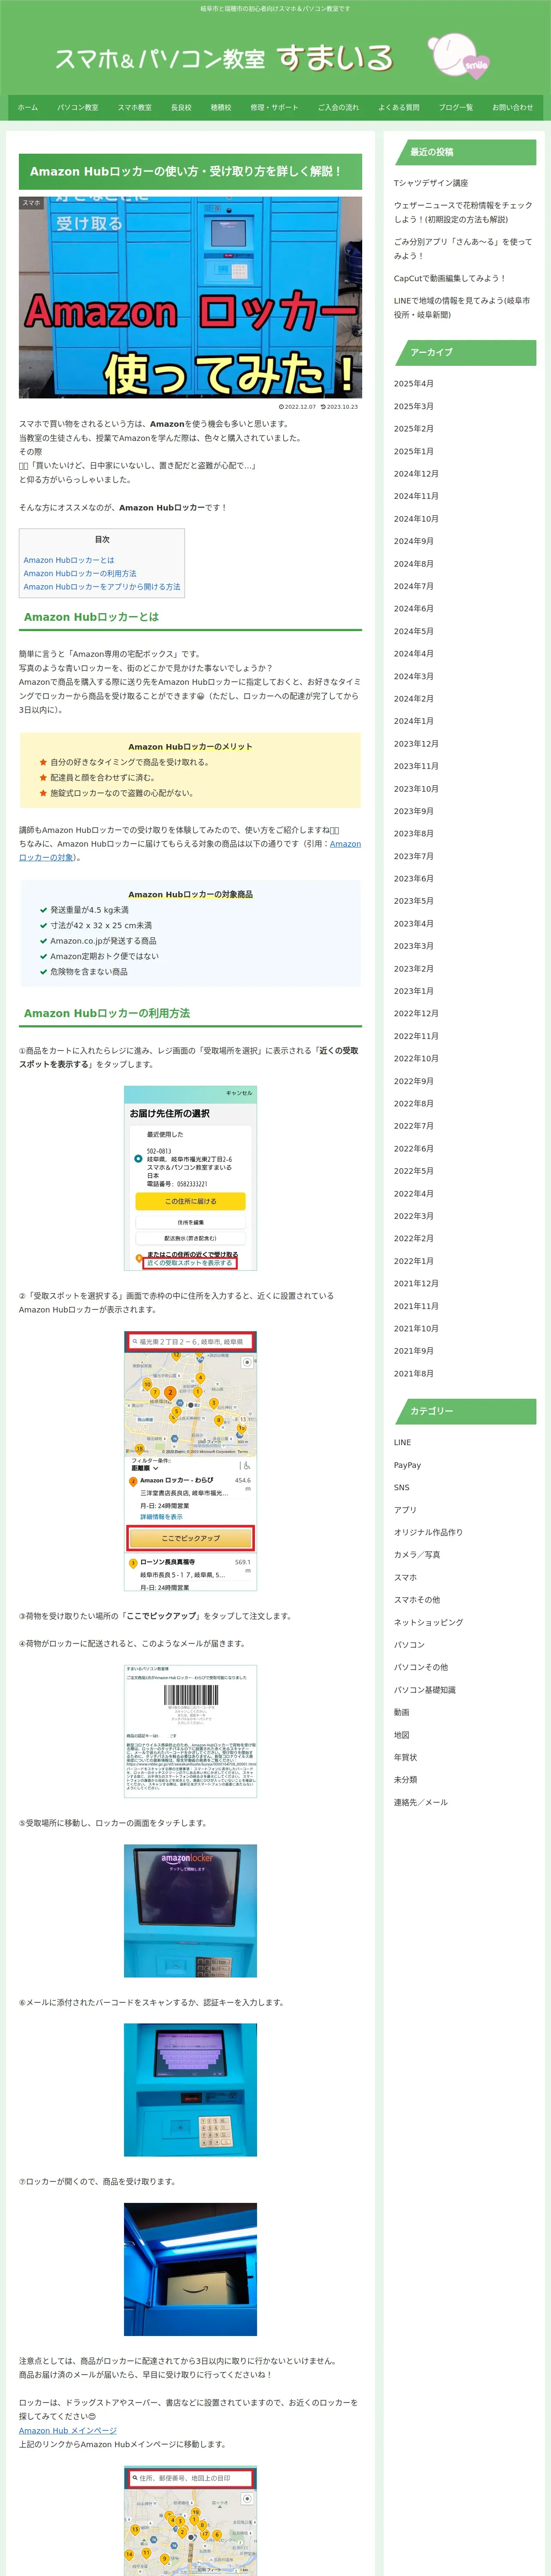Open the 2025年1月 archive
Image resolution: width=551 pixels, height=2576 pixels.
(x=414, y=451)
